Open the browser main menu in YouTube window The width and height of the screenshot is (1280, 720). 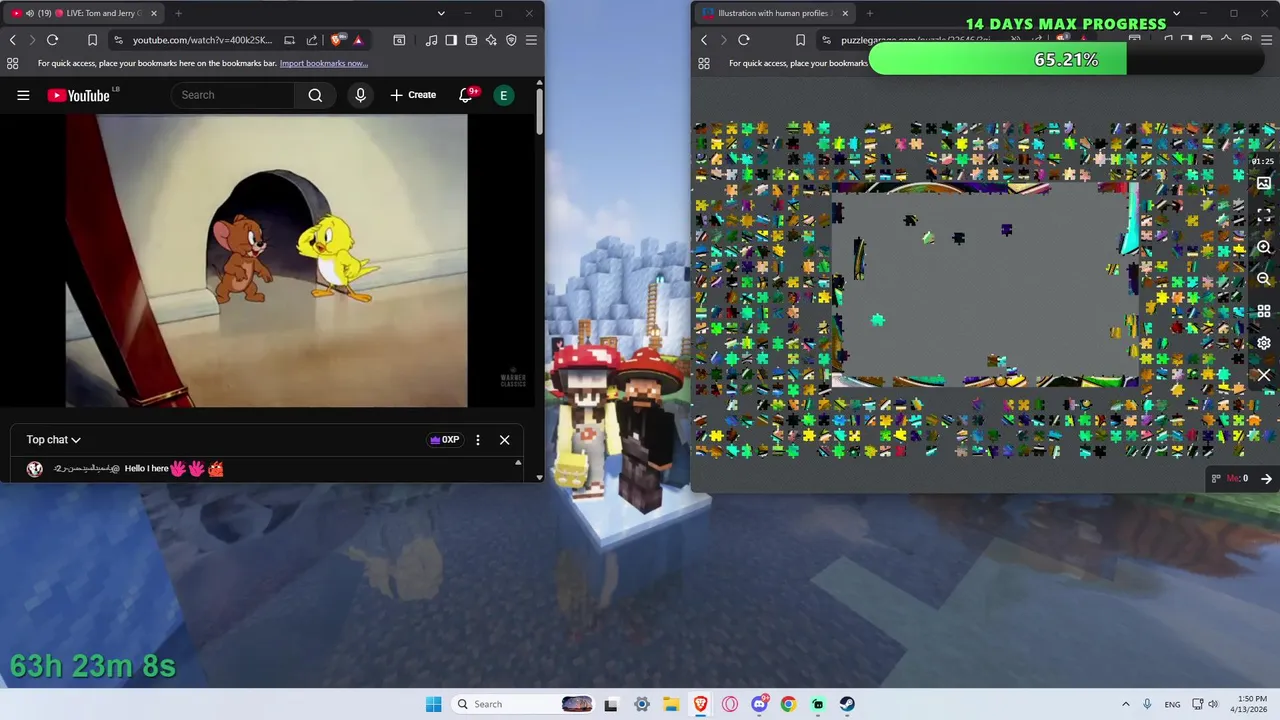(531, 40)
